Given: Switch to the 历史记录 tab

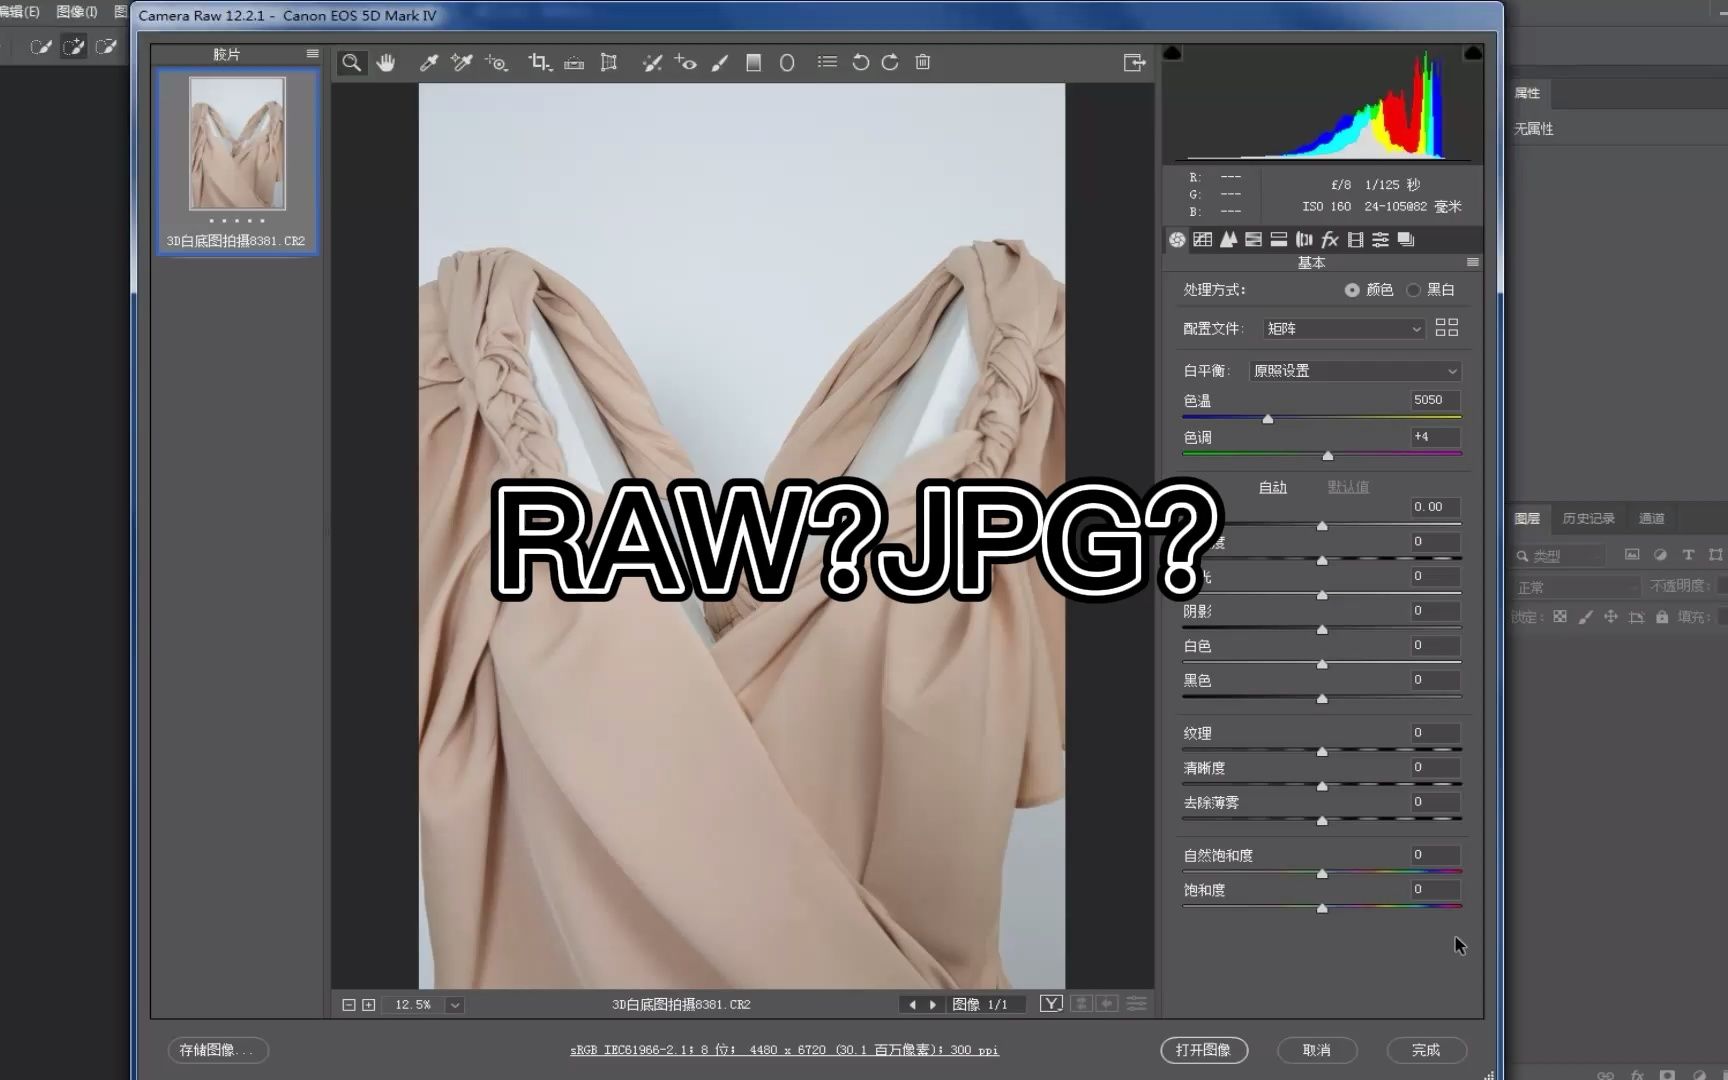Looking at the screenshot, I should [1587, 518].
